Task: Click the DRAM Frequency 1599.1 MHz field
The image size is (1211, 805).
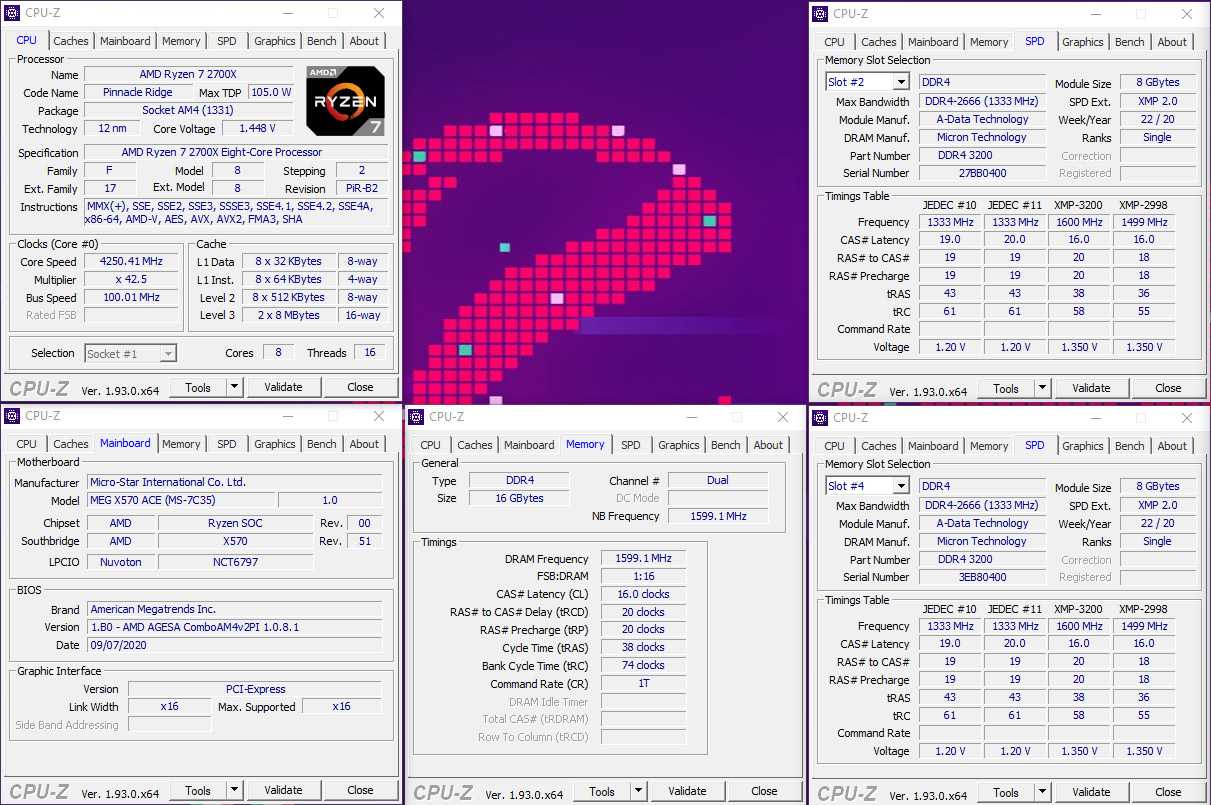Action: pyautogui.click(x=642, y=559)
